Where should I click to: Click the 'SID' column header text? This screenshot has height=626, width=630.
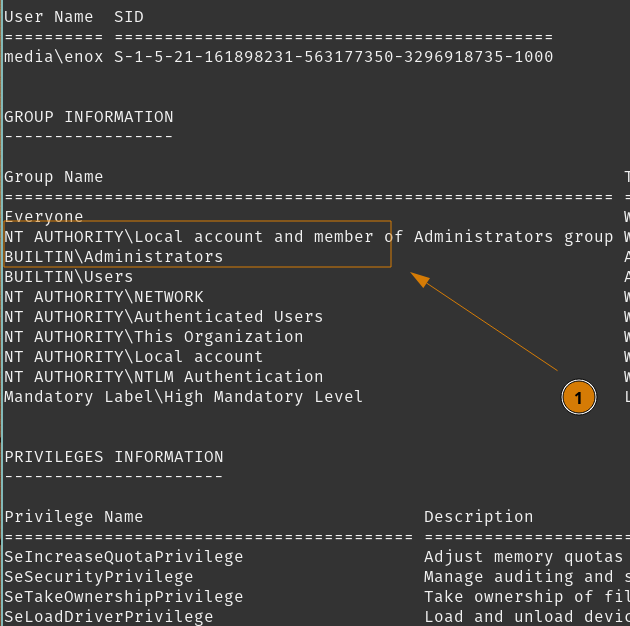(x=129, y=17)
